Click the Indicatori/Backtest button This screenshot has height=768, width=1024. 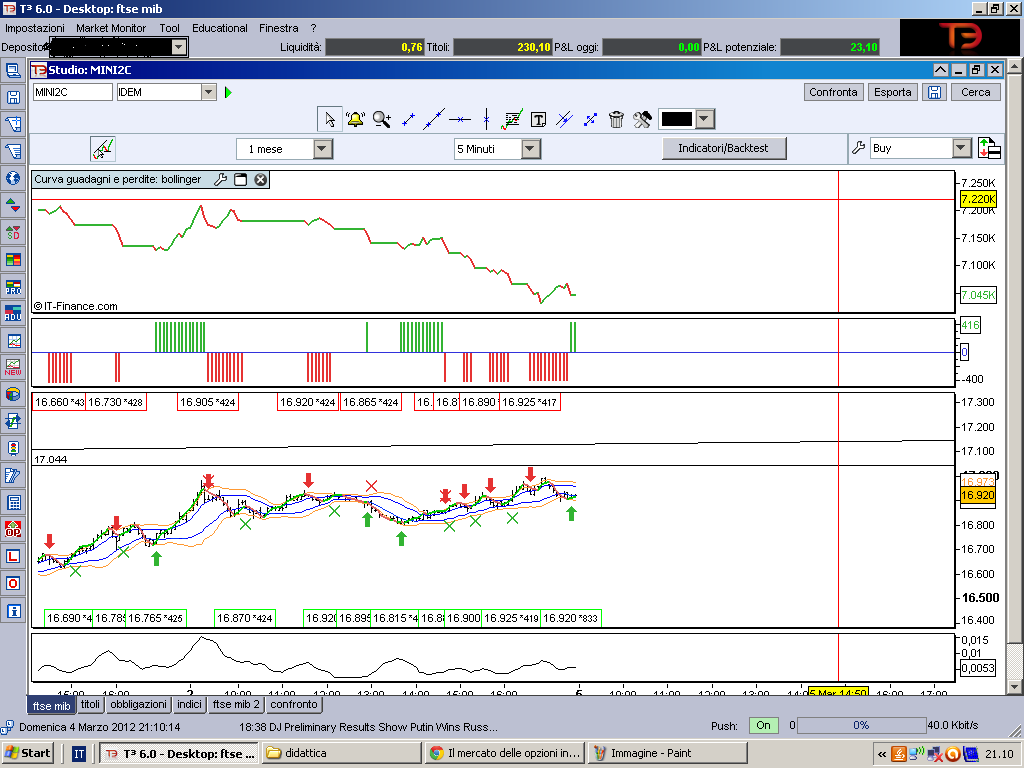(x=724, y=148)
